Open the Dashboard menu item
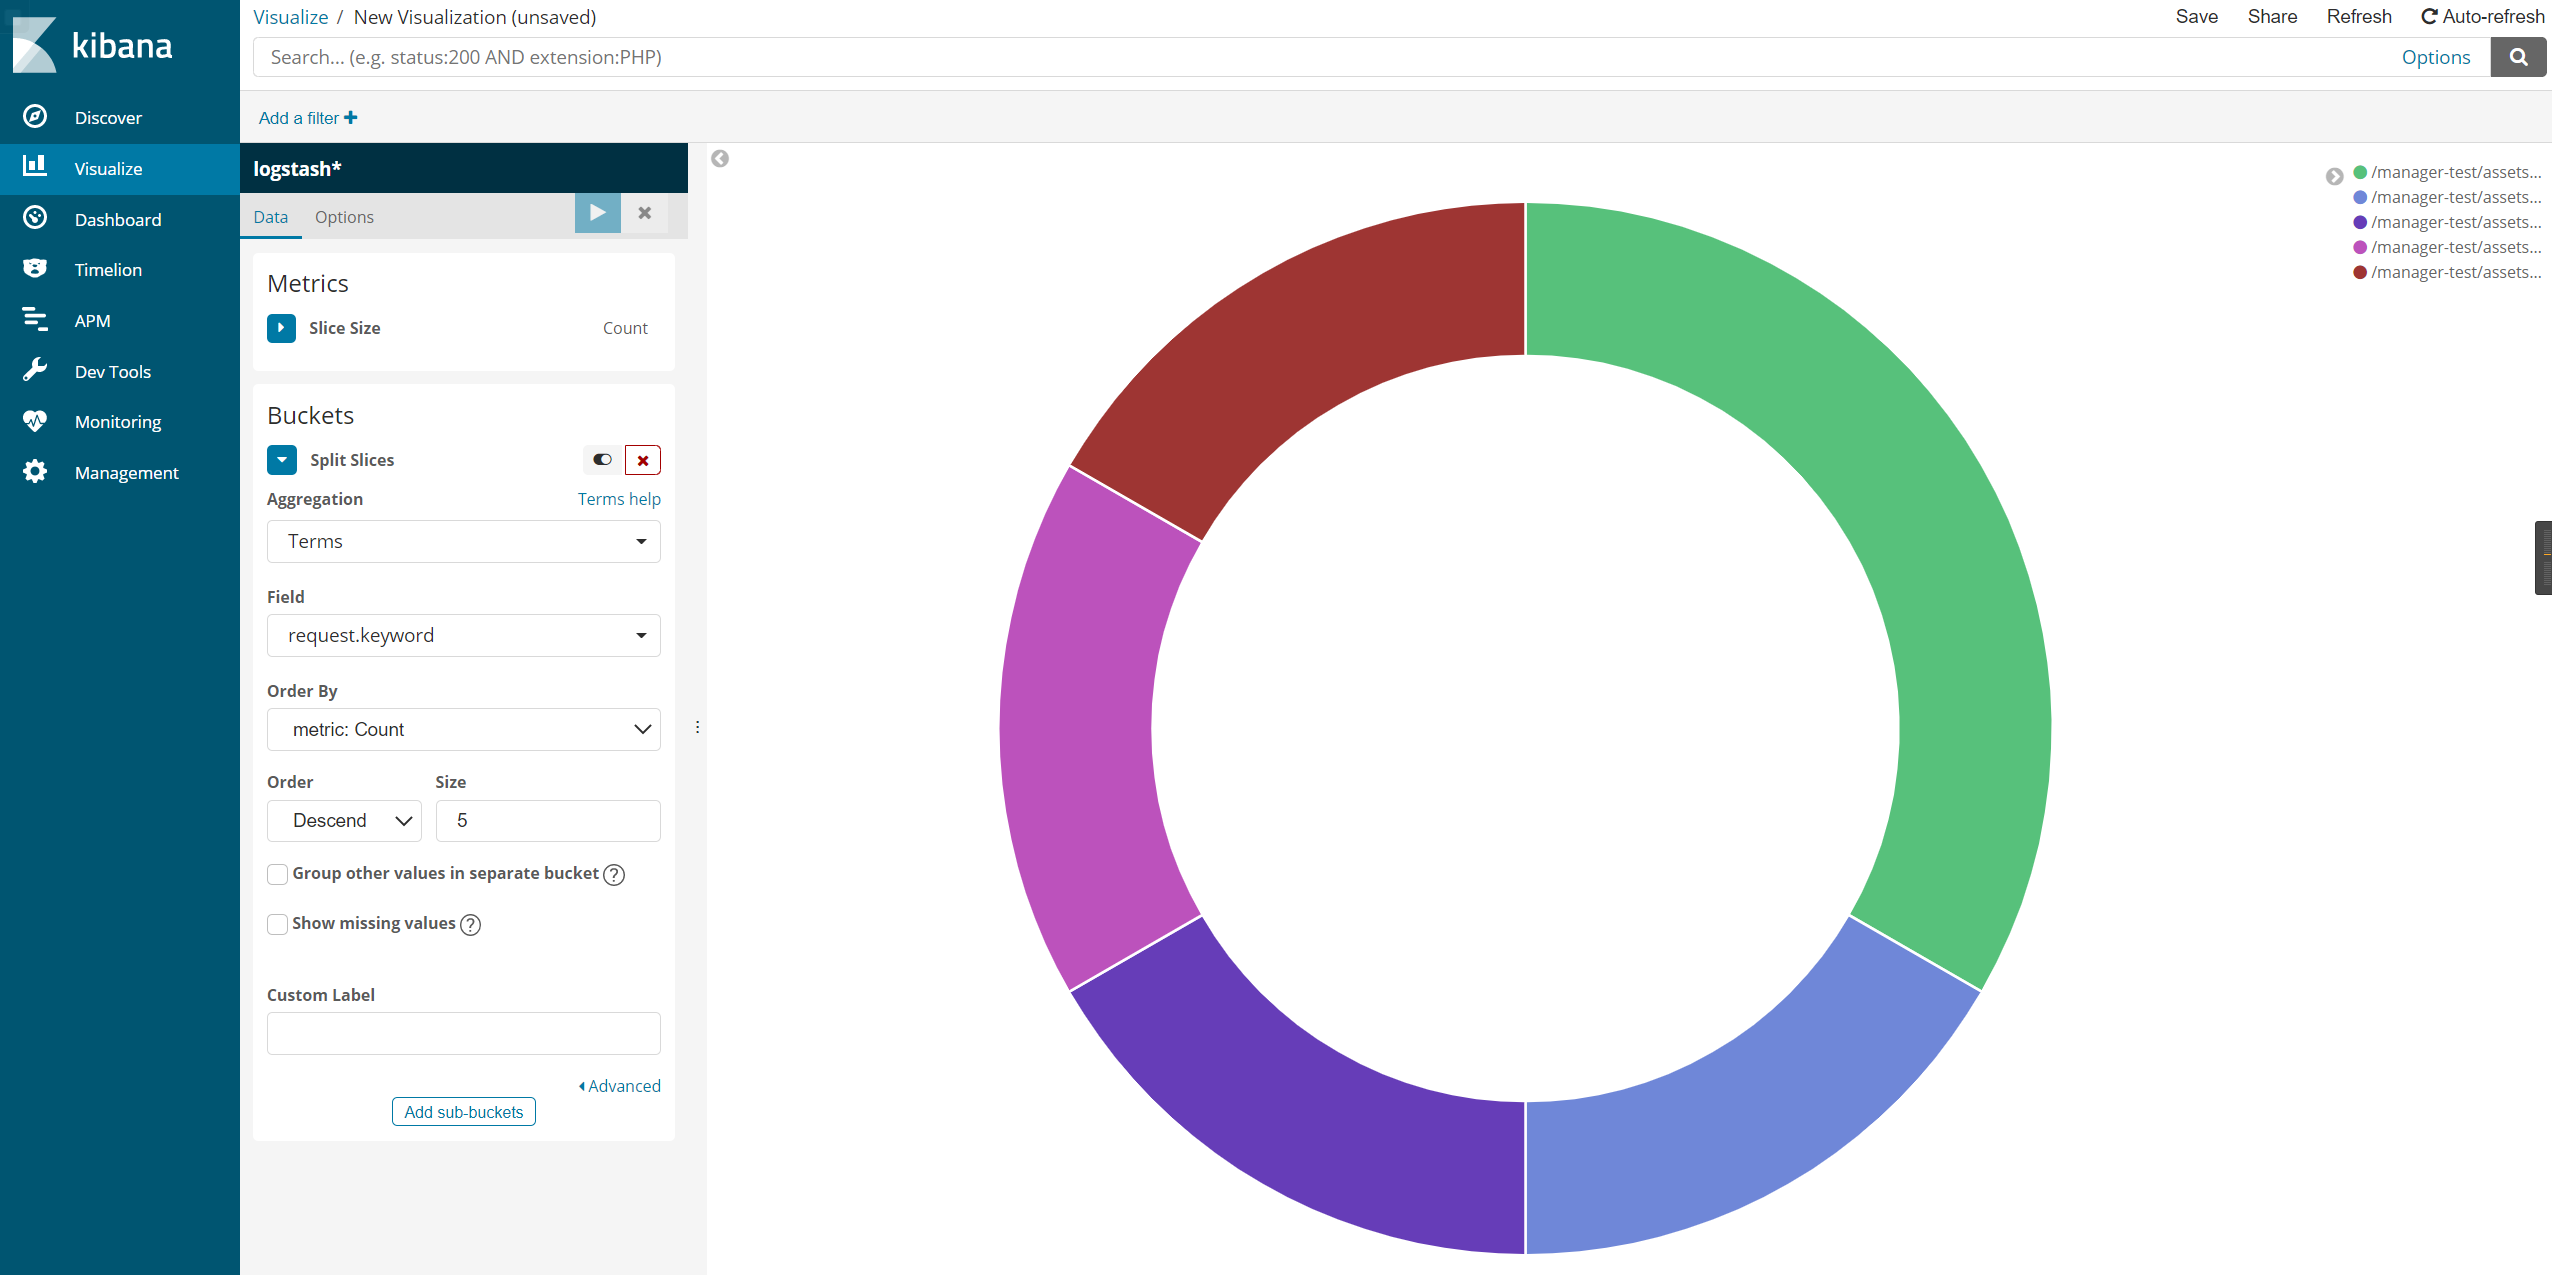The image size is (2552, 1275). (x=120, y=219)
